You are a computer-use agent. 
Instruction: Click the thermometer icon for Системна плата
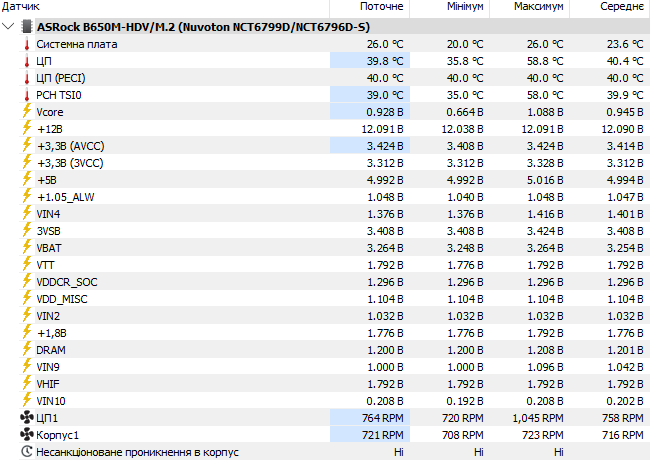pos(27,44)
